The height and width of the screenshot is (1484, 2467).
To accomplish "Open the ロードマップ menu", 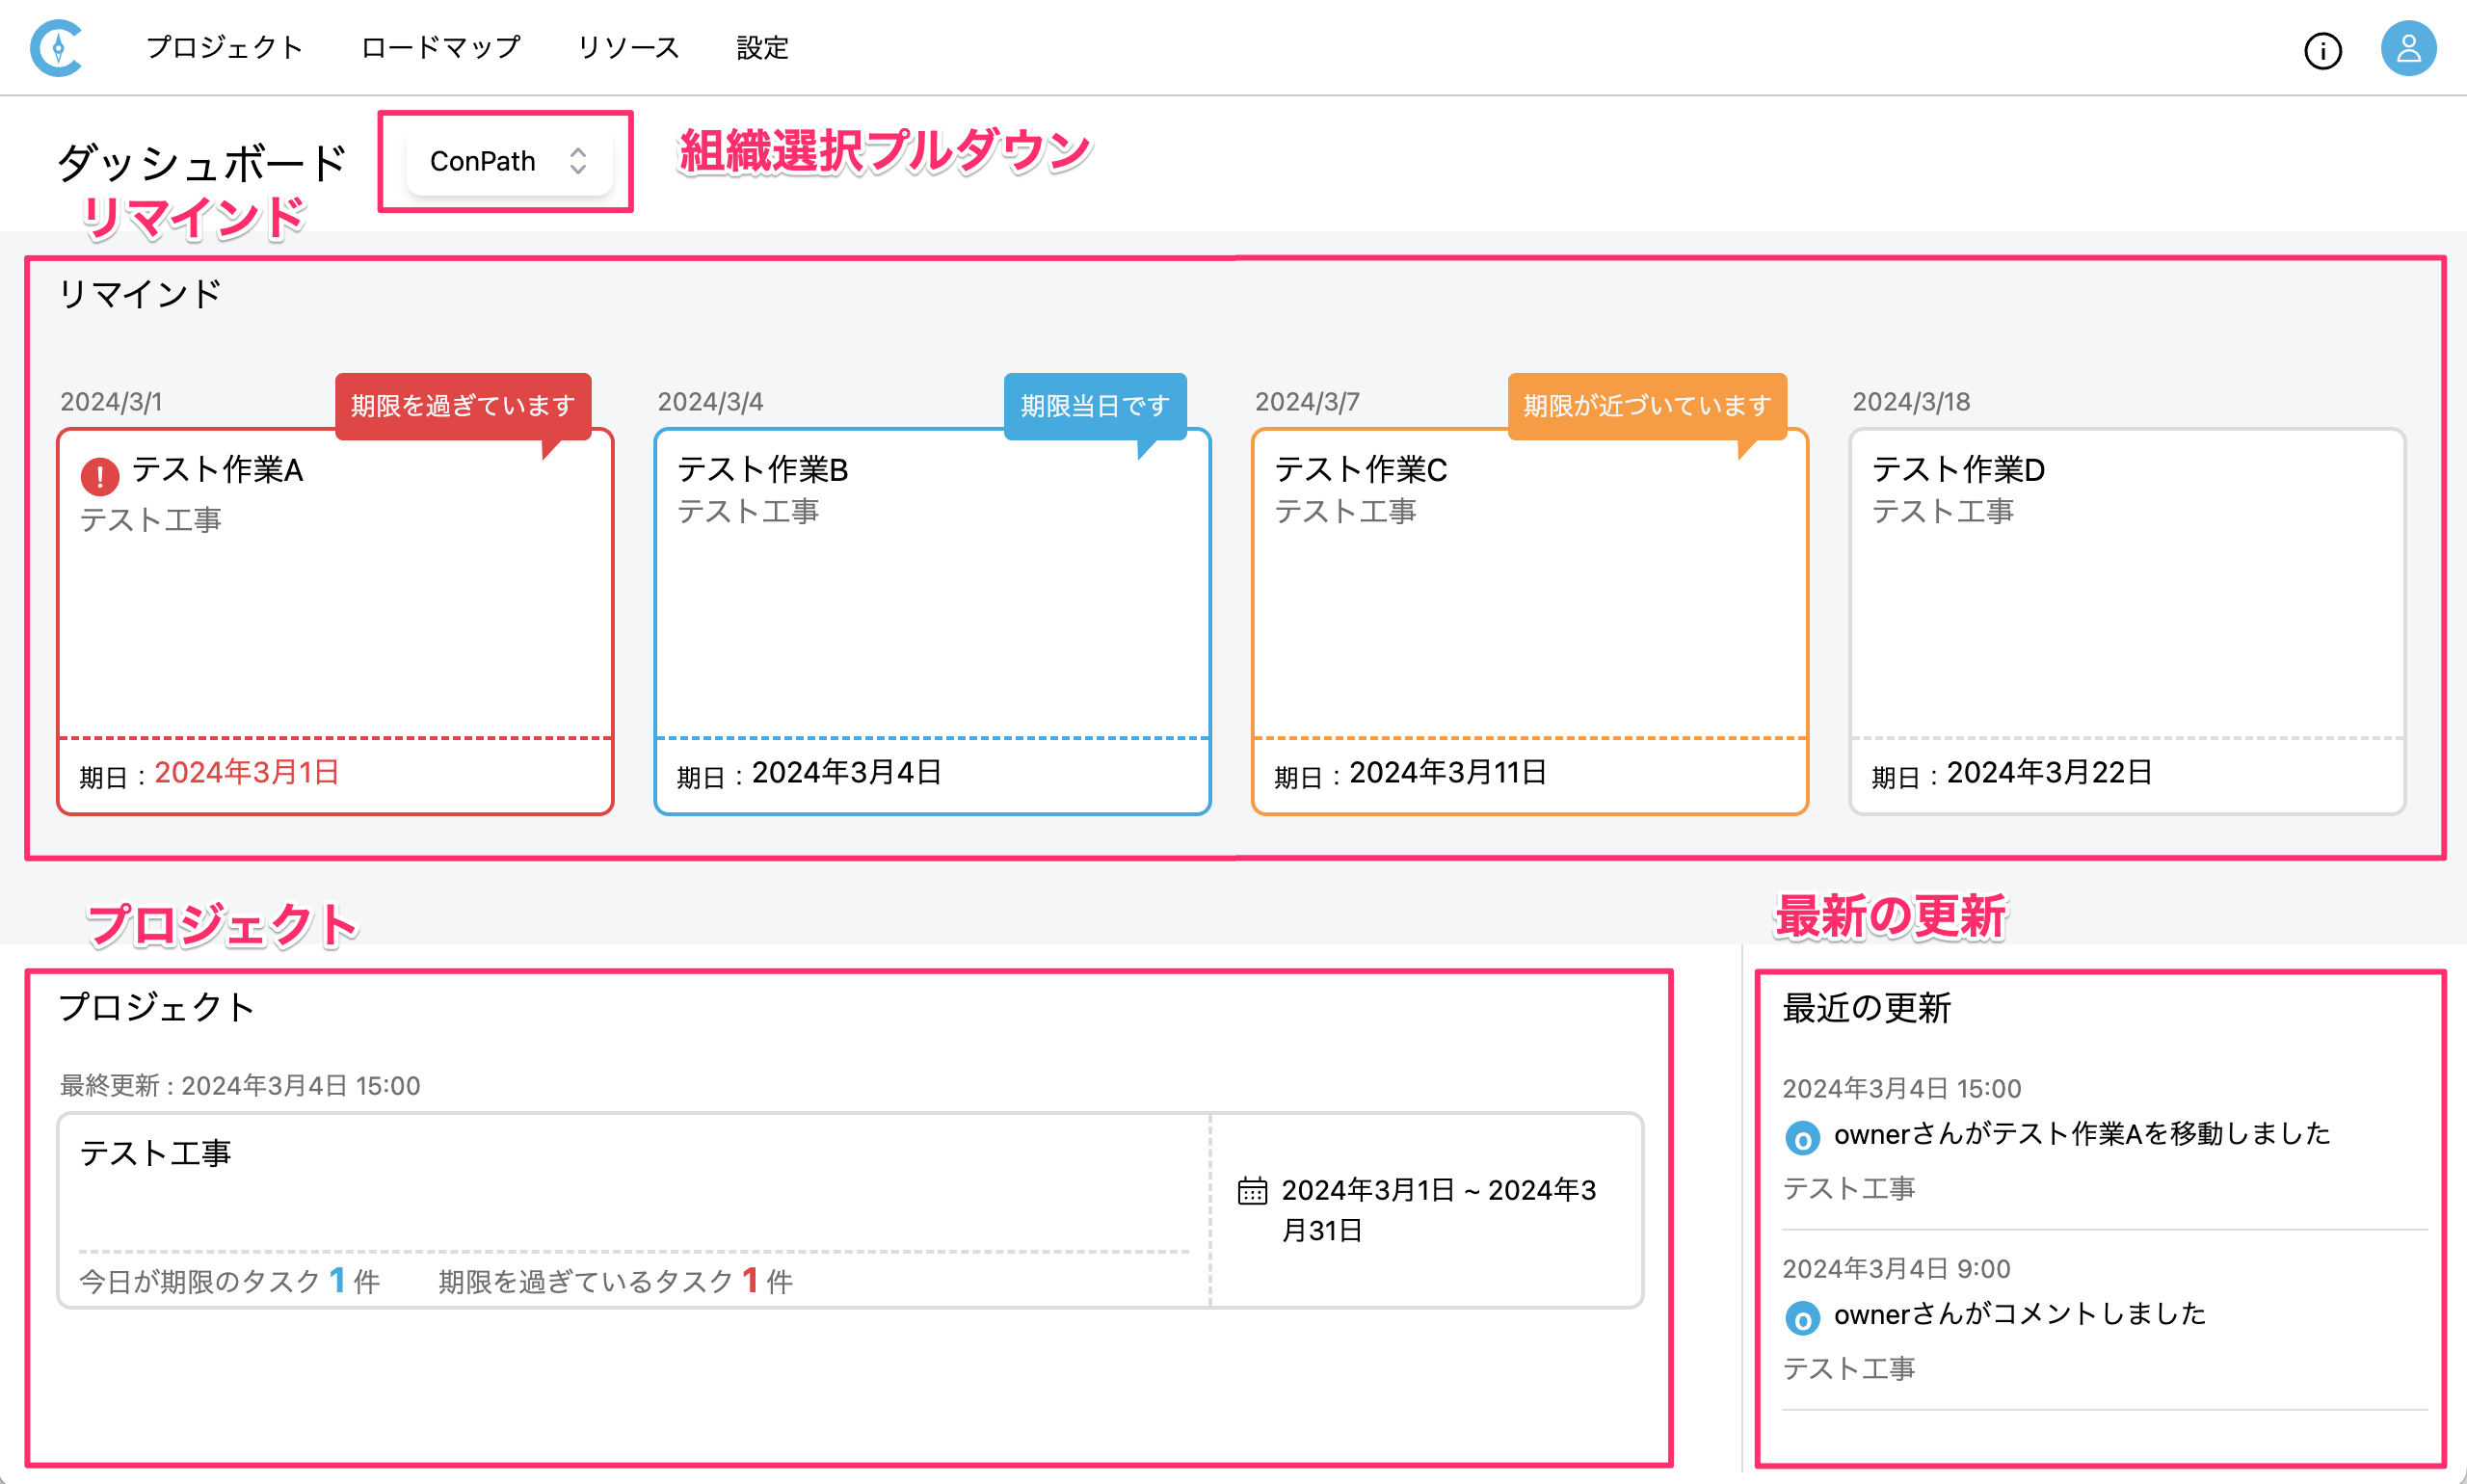I will click(440, 48).
